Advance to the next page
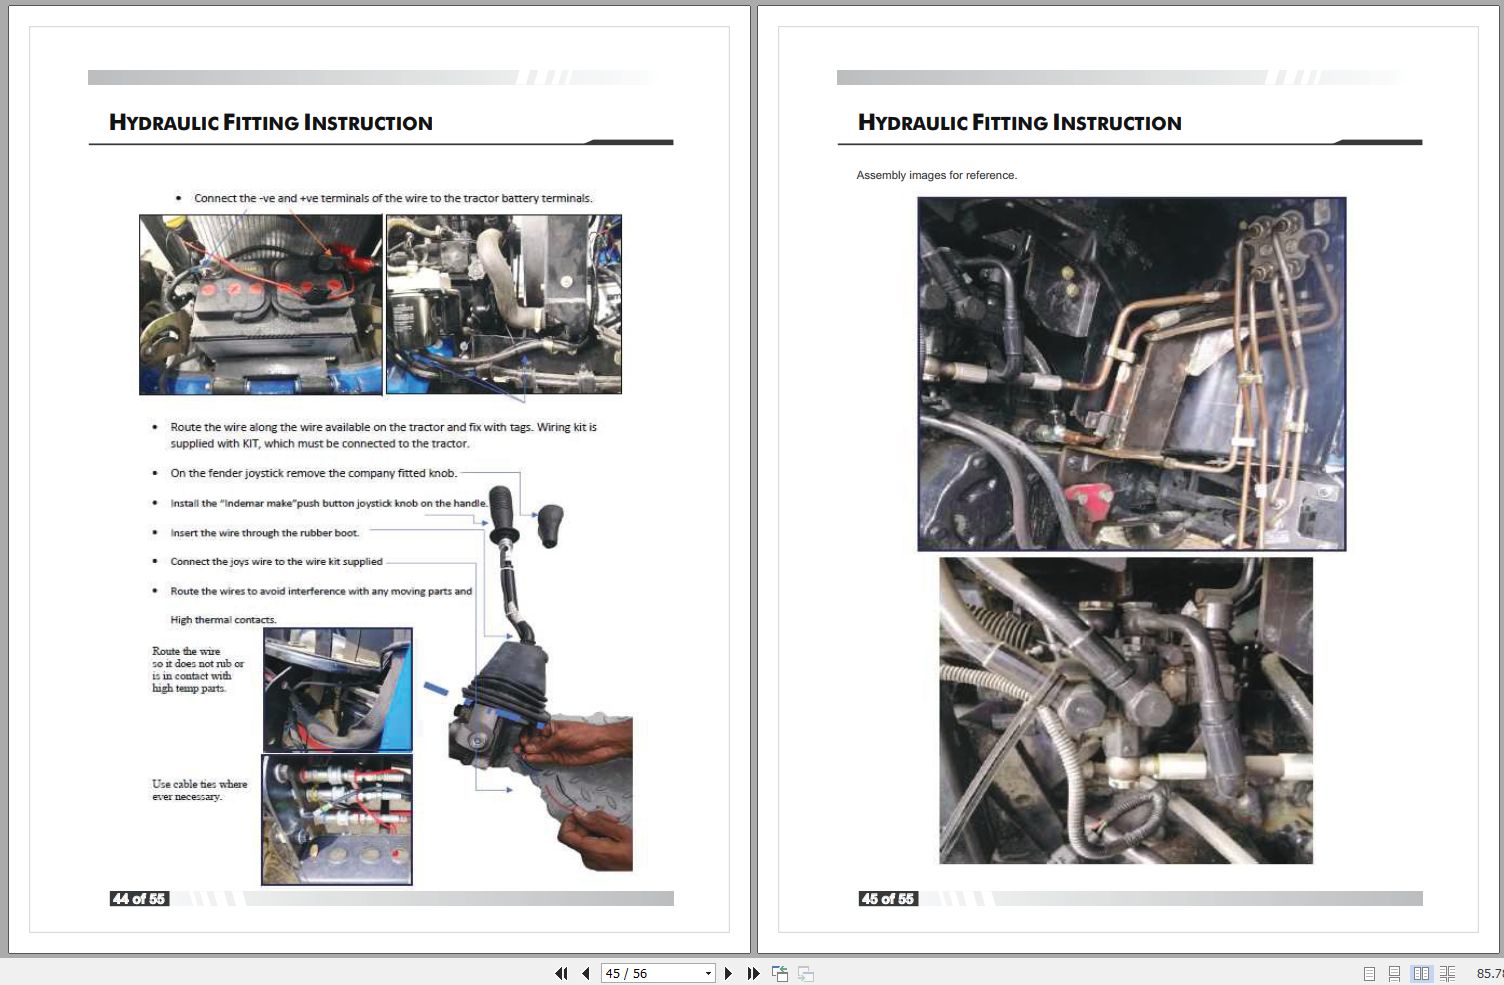1504x985 pixels. pos(729,972)
